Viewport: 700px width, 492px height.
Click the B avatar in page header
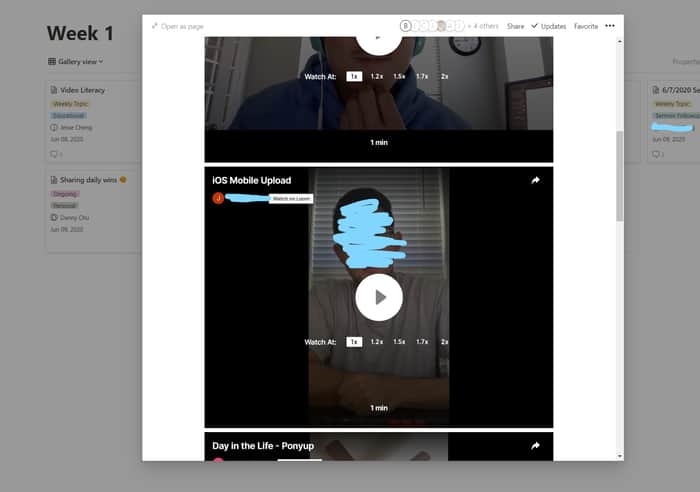(x=405, y=26)
